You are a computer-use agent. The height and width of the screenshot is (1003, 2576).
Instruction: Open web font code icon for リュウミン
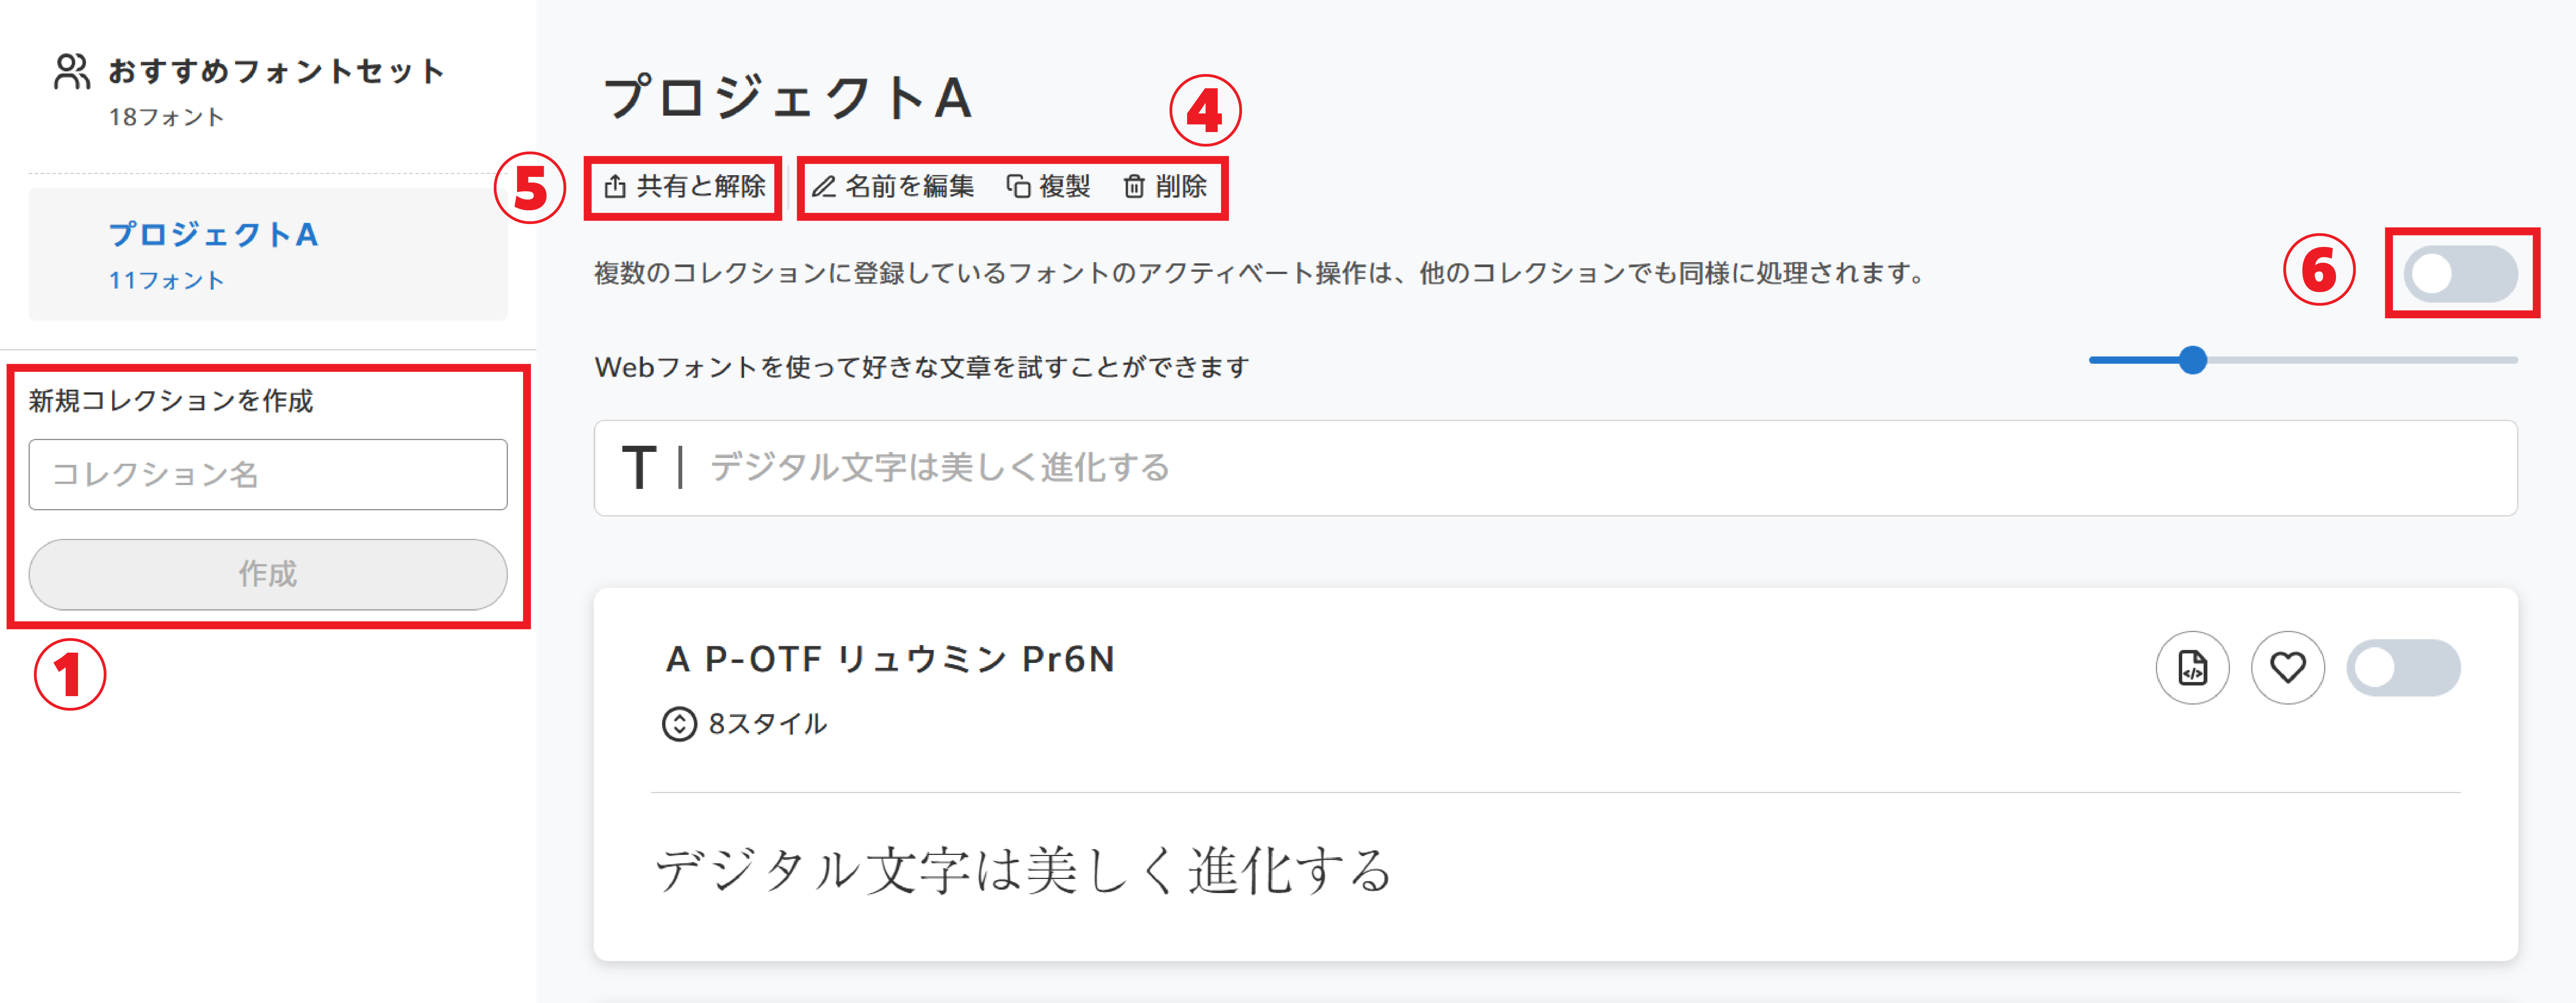[x=2192, y=668]
